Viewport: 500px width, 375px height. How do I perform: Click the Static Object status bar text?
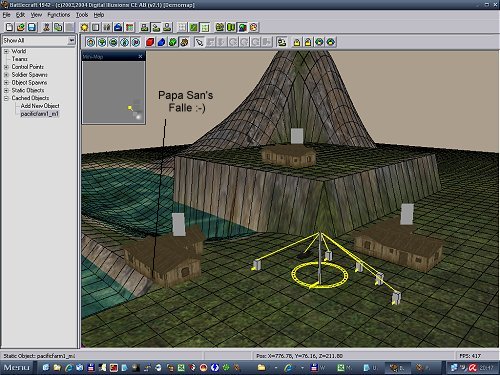(39, 356)
